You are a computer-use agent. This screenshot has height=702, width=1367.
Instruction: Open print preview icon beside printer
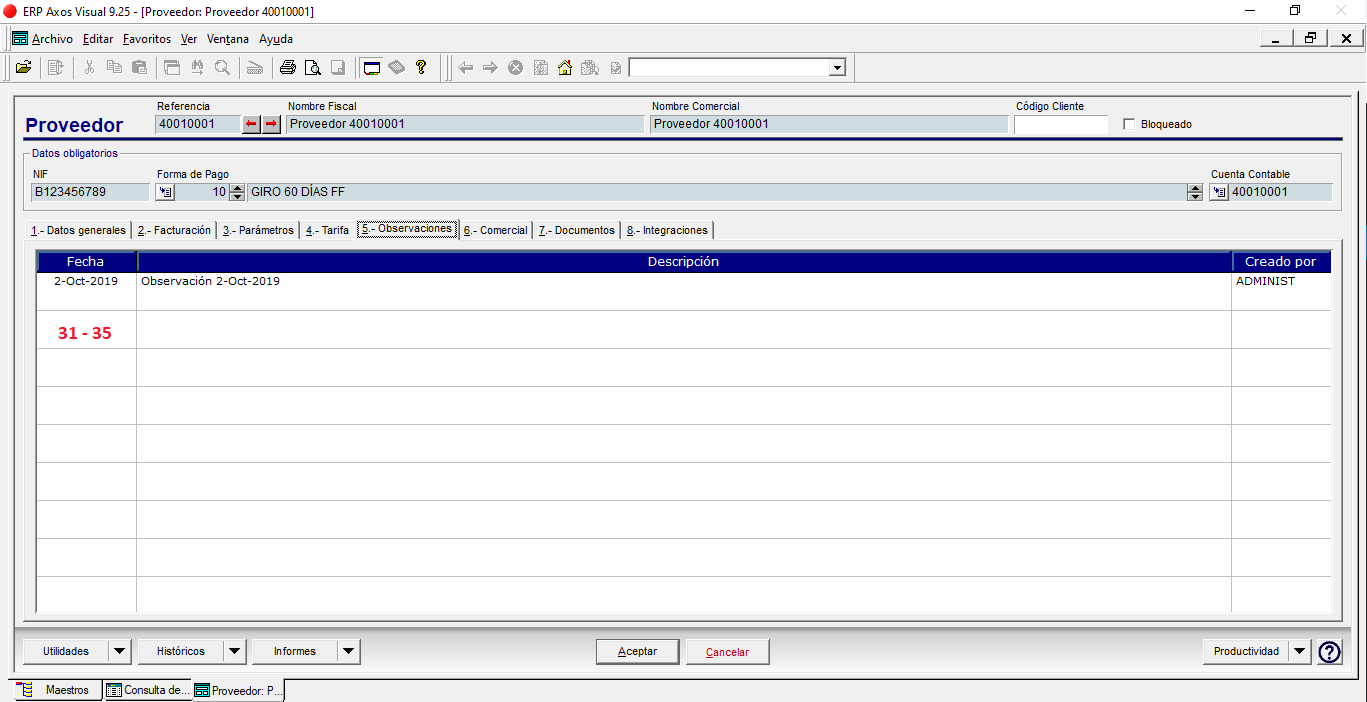[313, 68]
